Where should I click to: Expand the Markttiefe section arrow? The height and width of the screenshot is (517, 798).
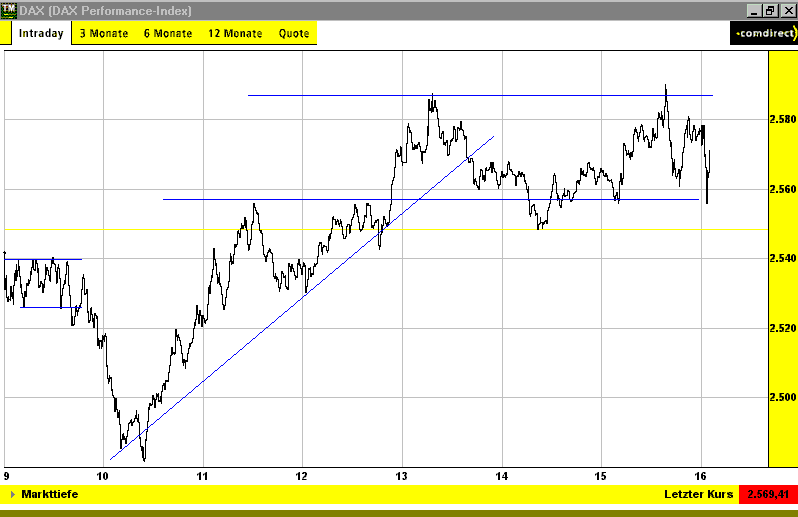tap(13, 494)
